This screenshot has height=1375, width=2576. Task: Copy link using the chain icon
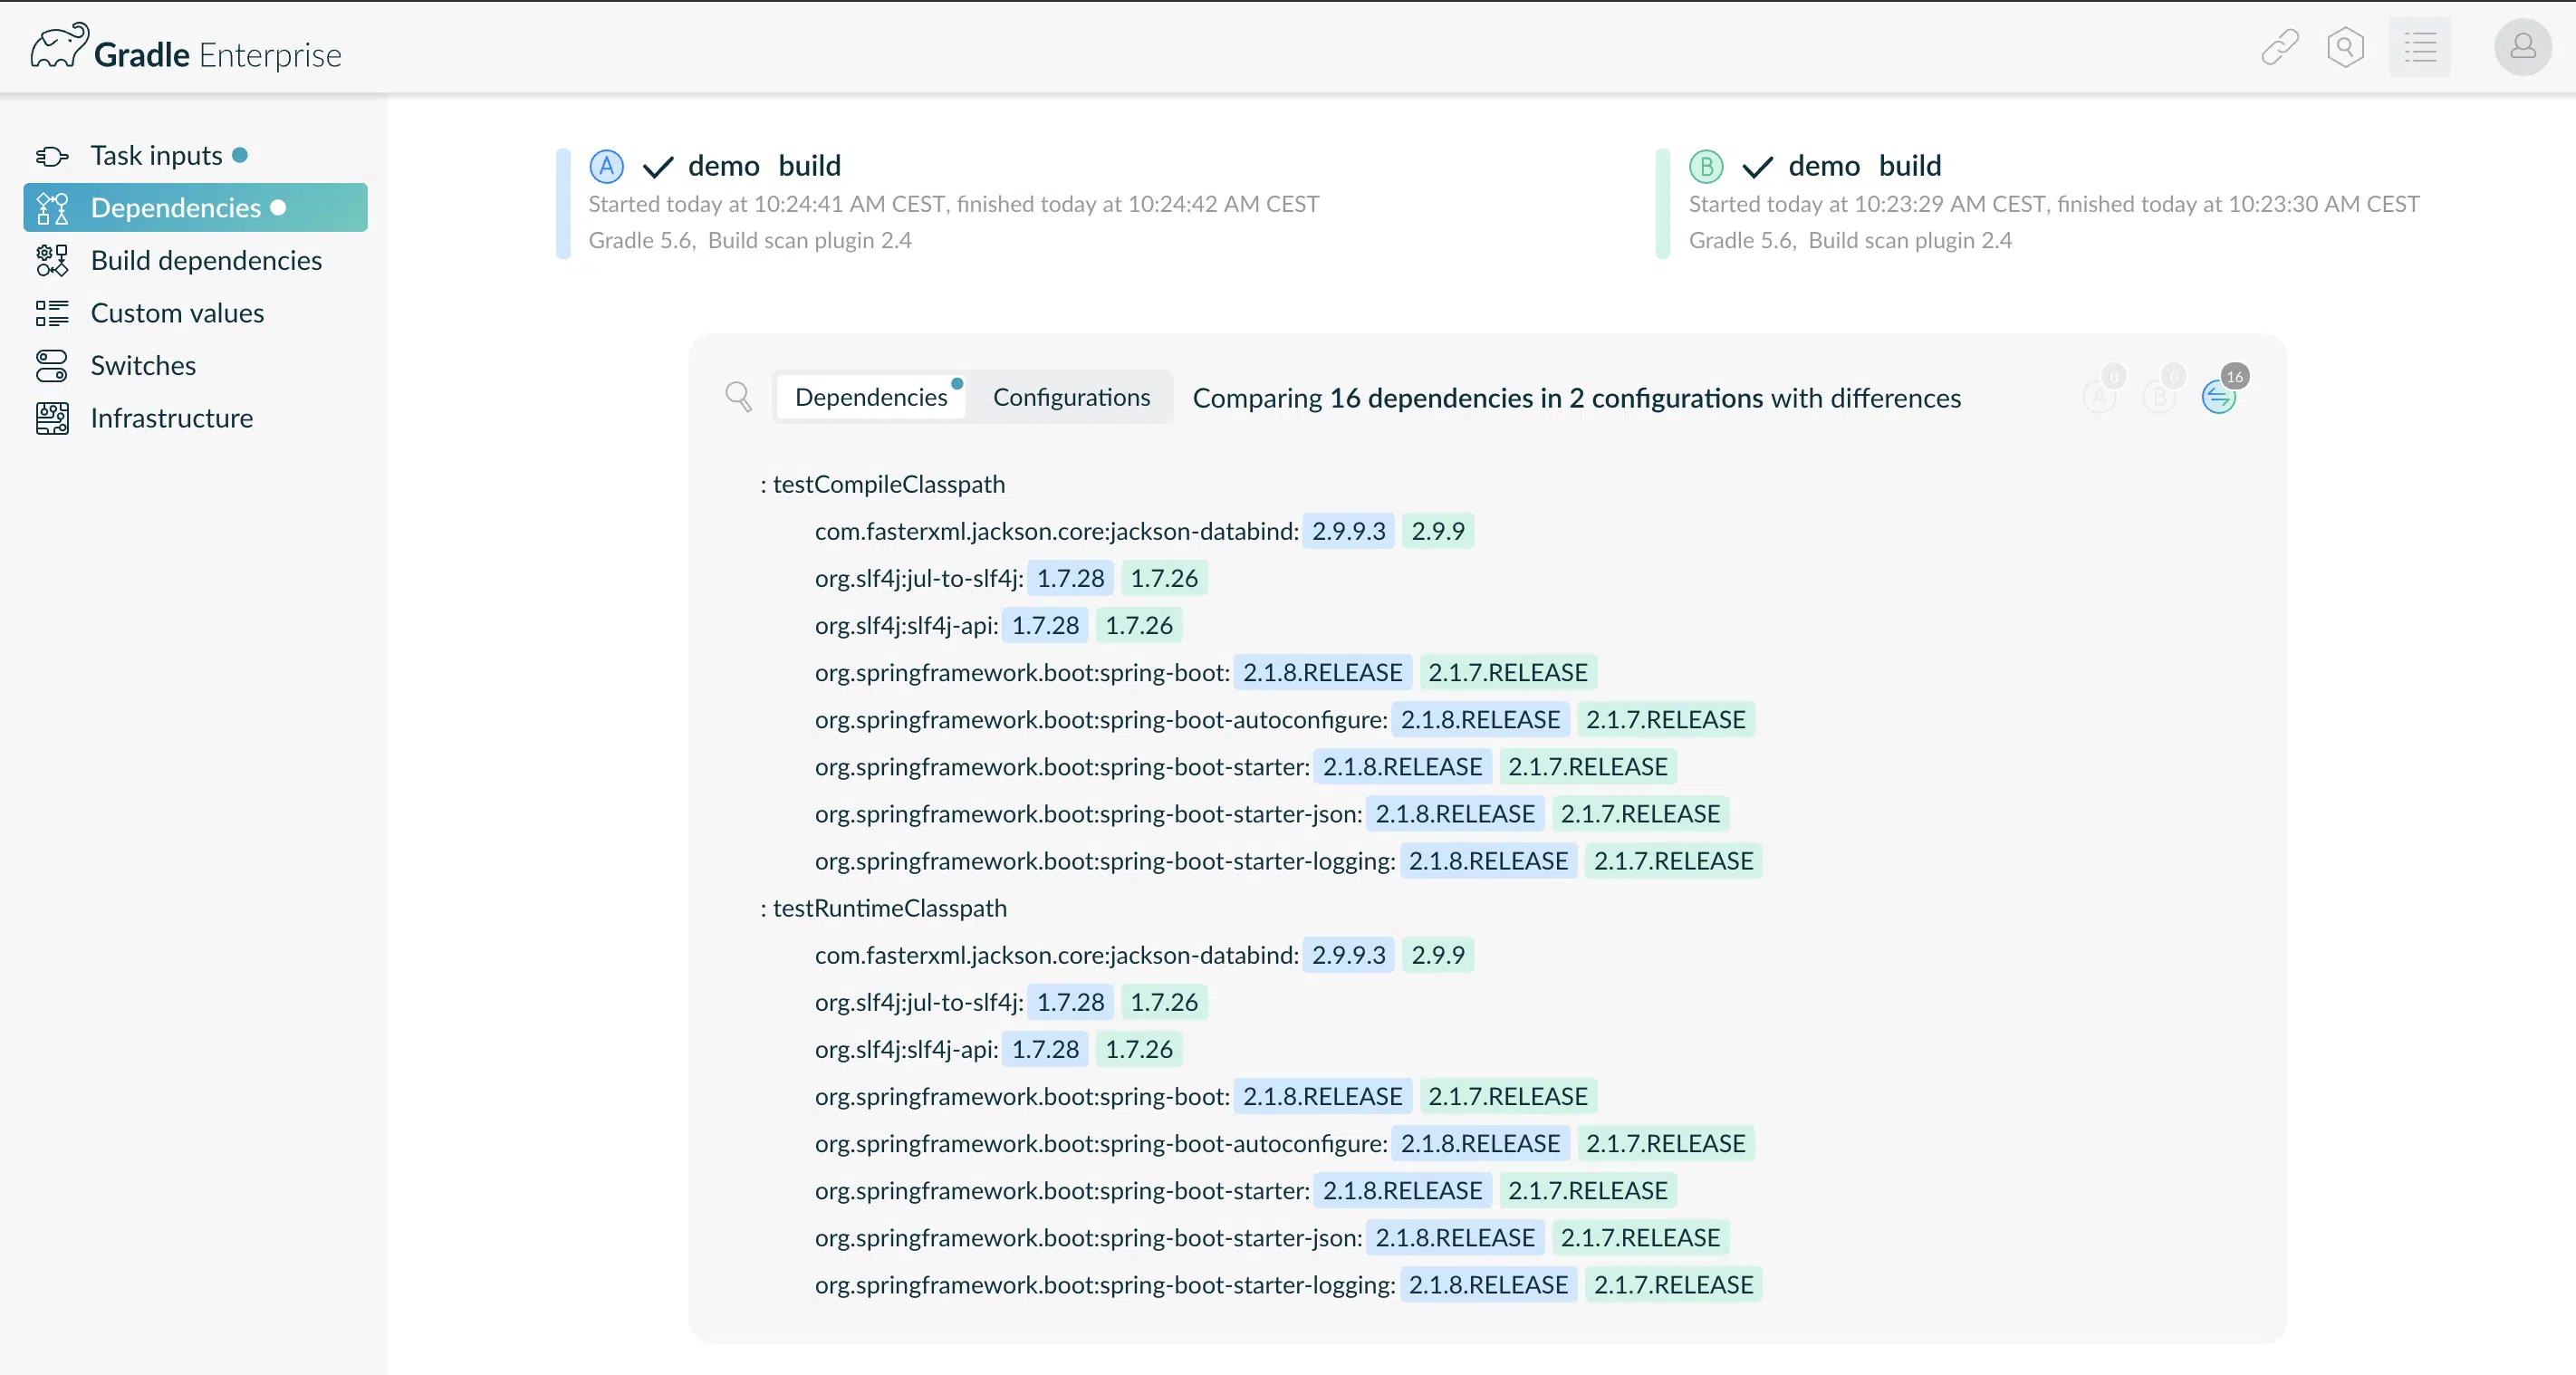click(x=2280, y=47)
